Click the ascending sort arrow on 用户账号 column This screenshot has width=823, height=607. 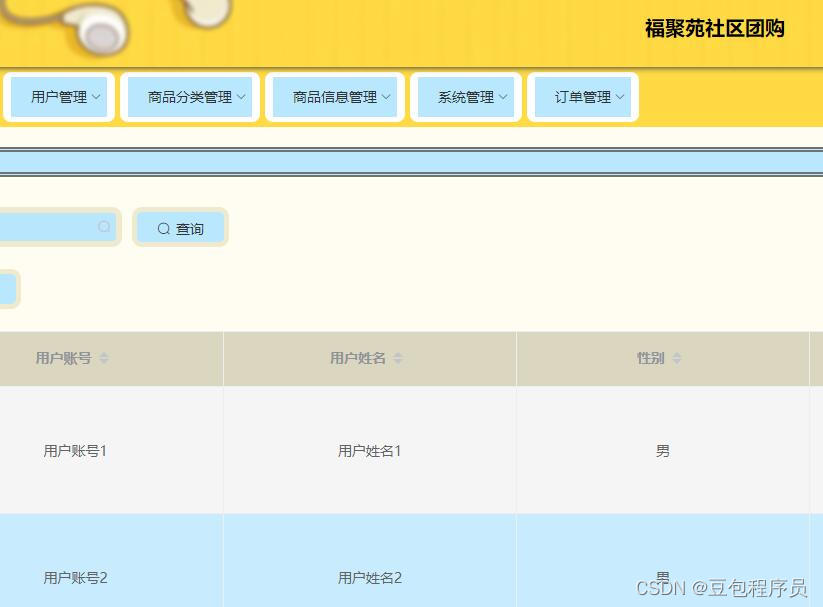(x=103, y=354)
